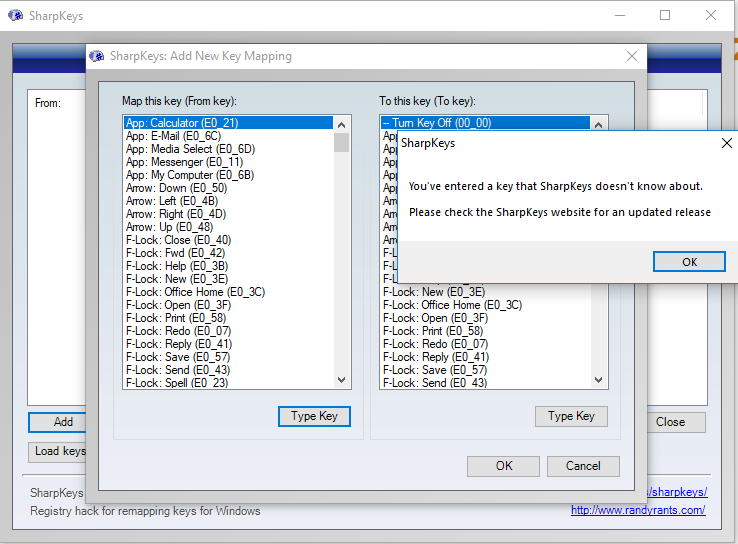The height and width of the screenshot is (544, 738).
Task: Select App: My Computer (E0_6B) in From list
Action: point(228,175)
